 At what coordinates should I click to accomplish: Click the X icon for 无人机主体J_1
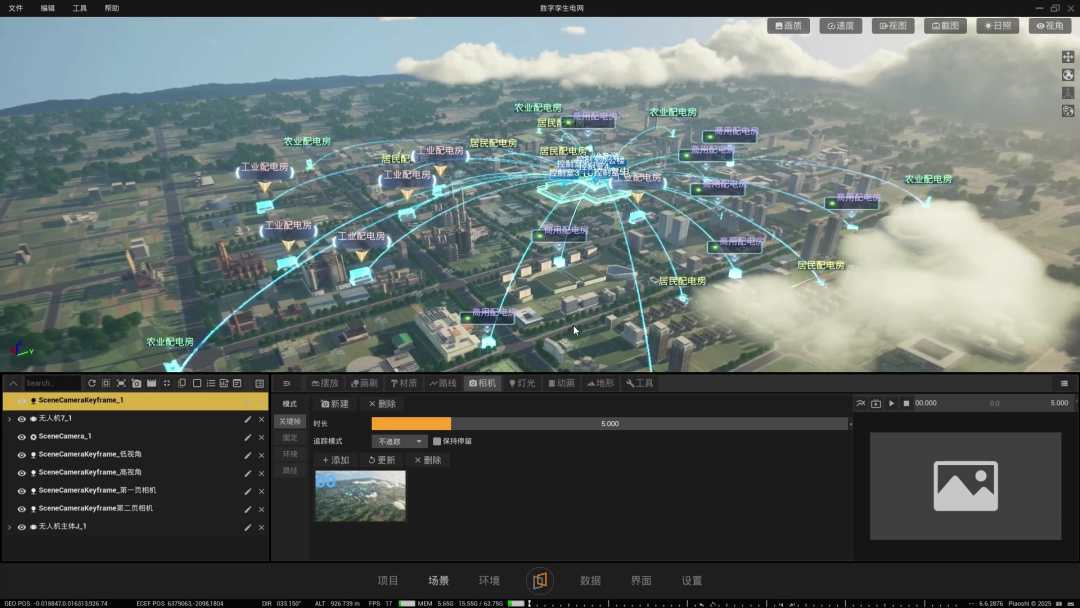tap(262, 527)
